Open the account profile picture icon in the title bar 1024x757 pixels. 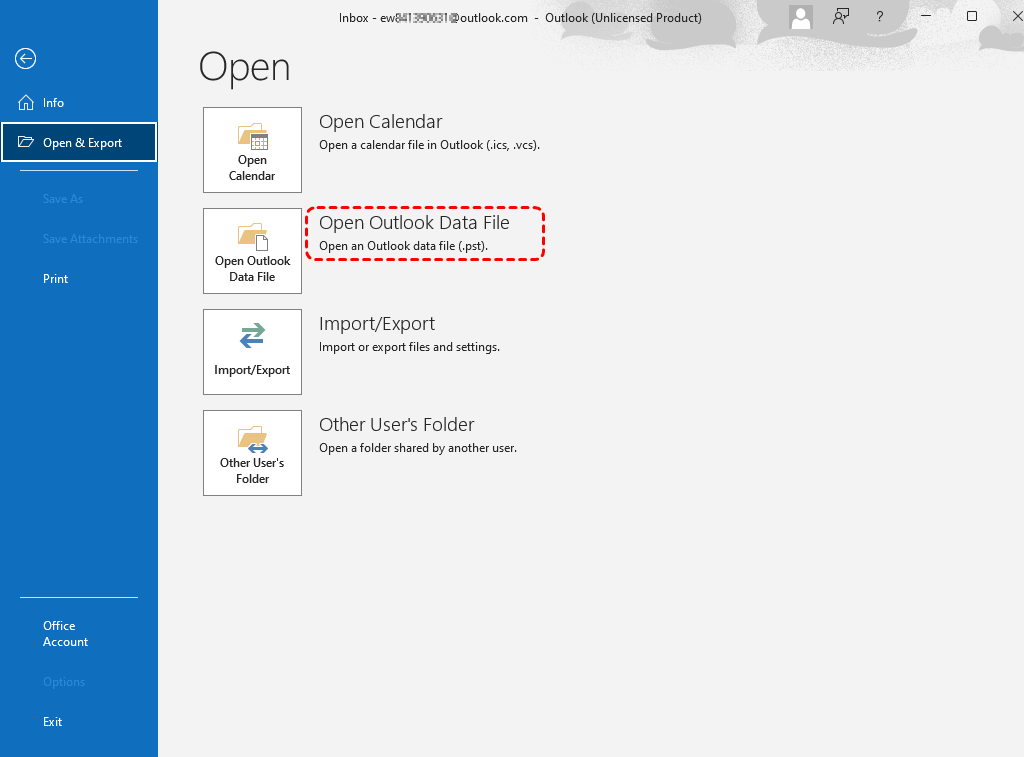[801, 17]
